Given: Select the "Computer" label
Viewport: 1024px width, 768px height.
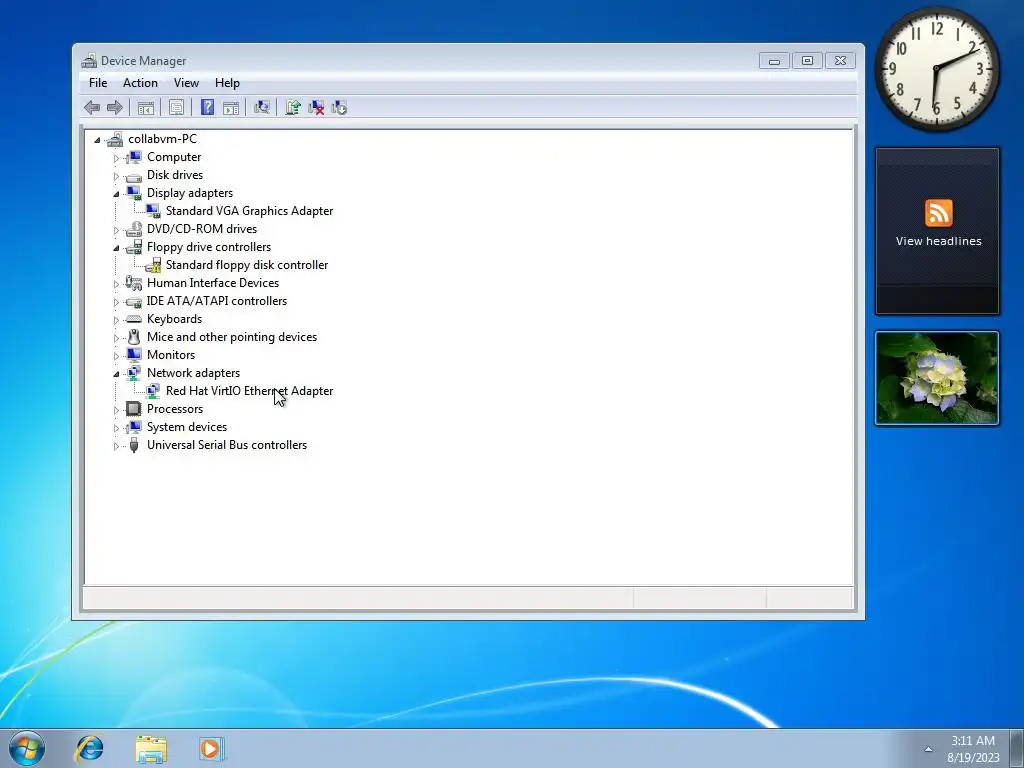Looking at the screenshot, I should pyautogui.click(x=174, y=157).
